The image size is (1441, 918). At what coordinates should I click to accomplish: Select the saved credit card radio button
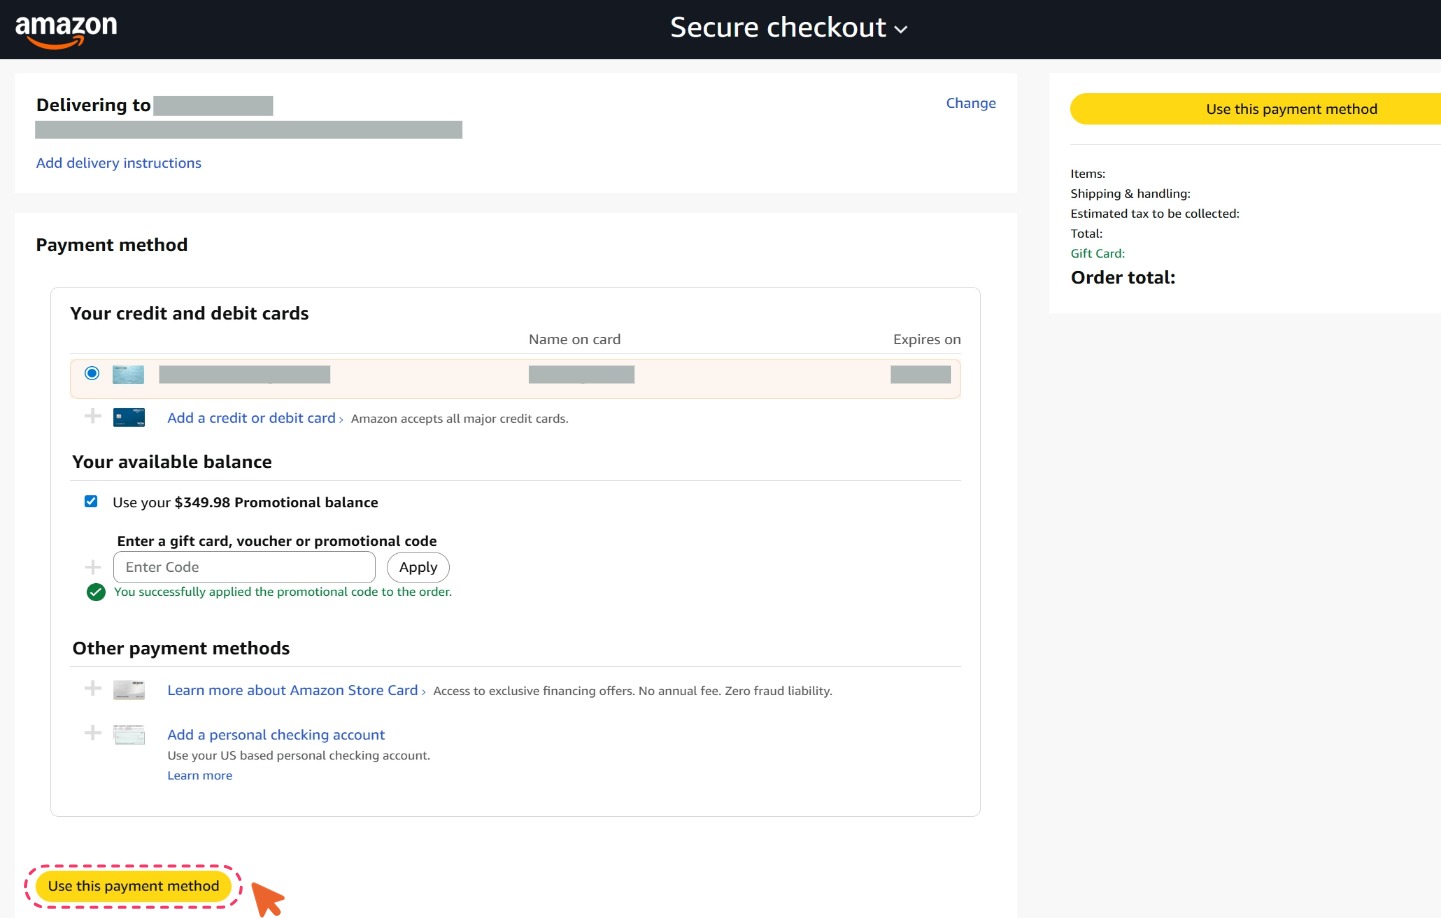pyautogui.click(x=92, y=373)
